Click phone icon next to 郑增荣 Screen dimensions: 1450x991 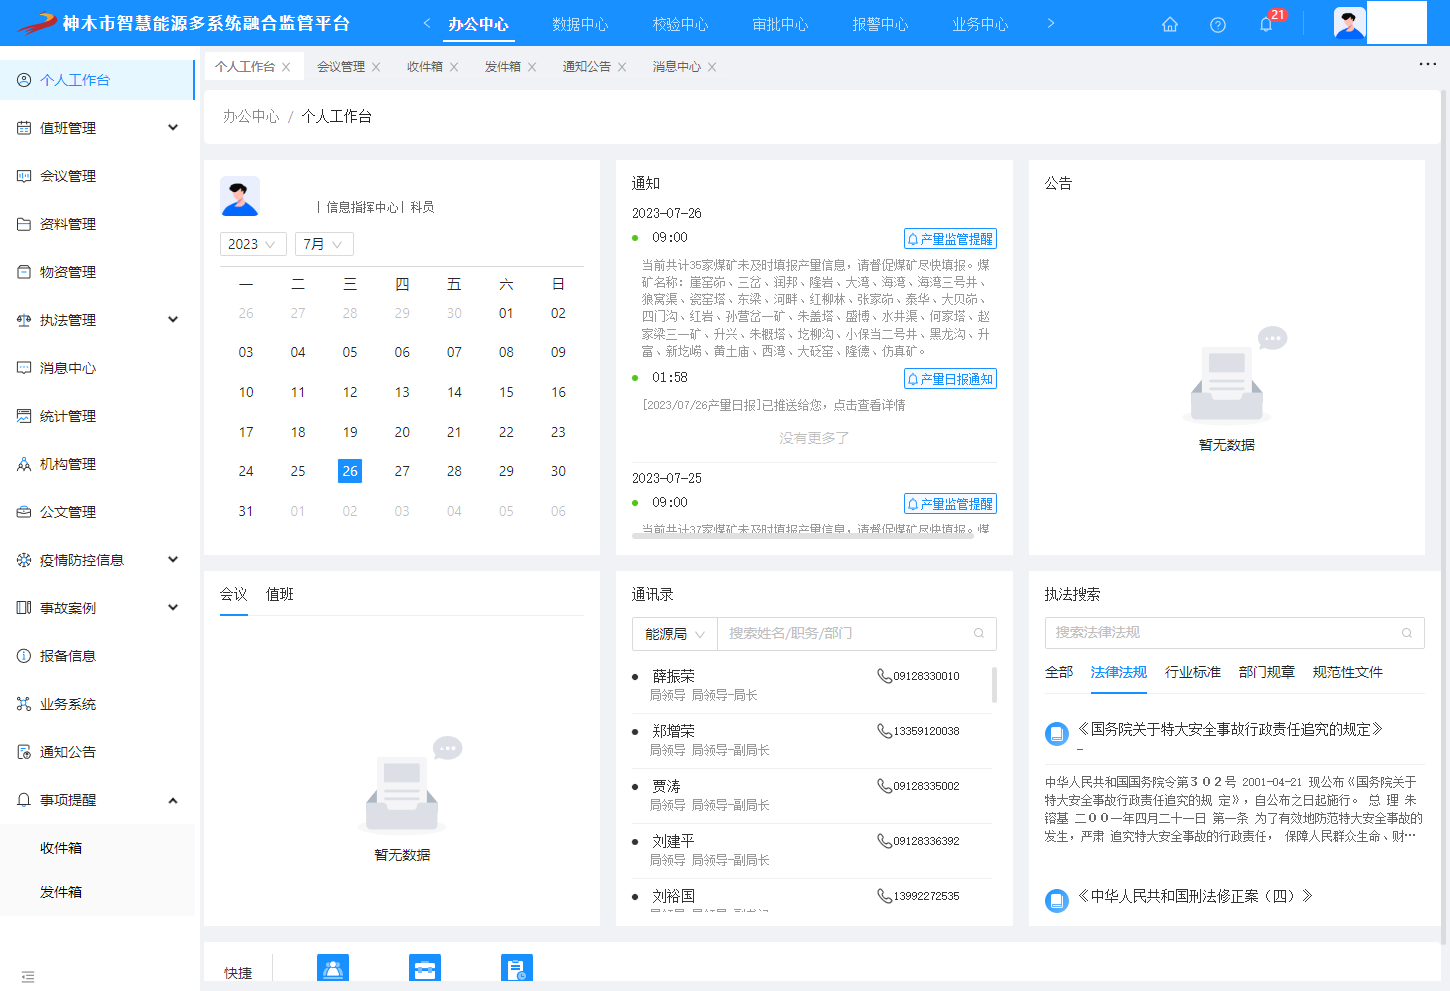coord(884,731)
